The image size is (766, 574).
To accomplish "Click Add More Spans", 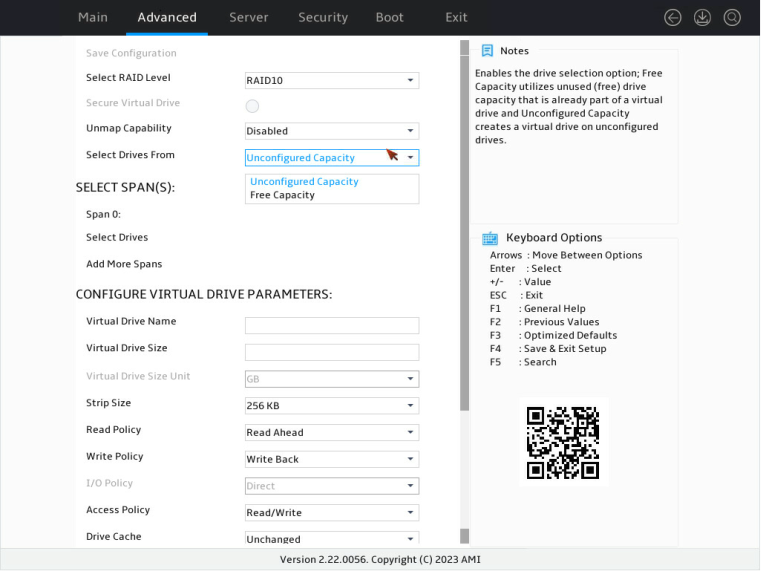I will tap(125, 266).
